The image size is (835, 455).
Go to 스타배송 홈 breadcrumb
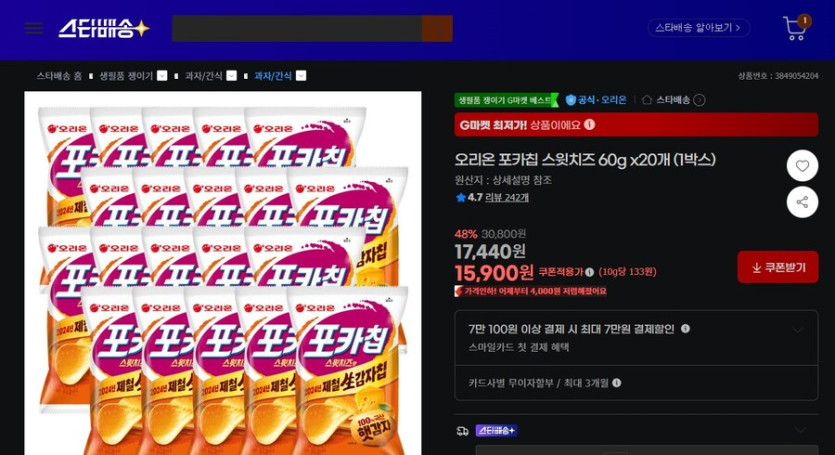pos(59,76)
